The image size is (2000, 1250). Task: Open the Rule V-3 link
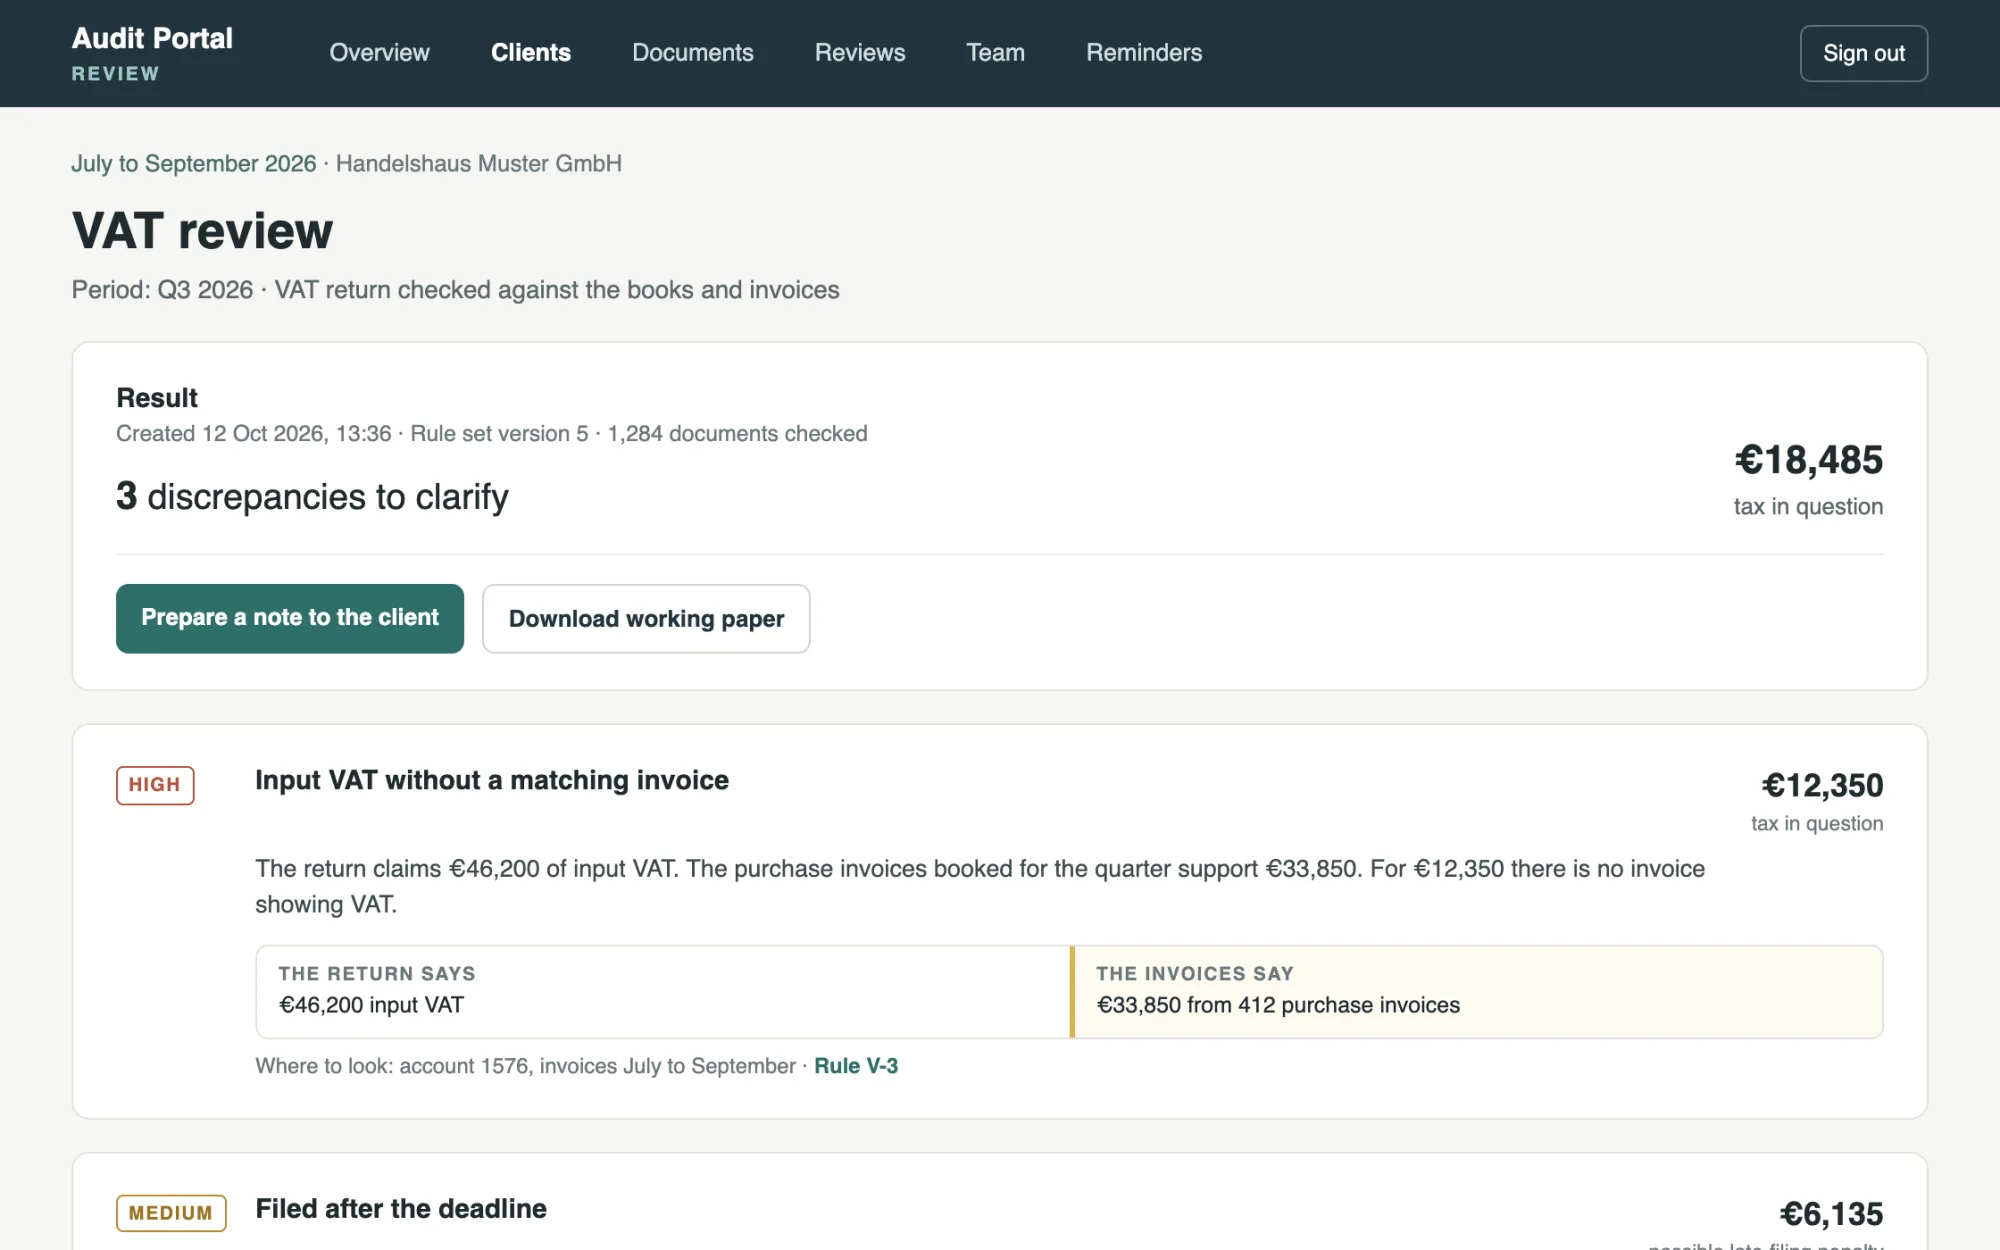coord(855,1066)
